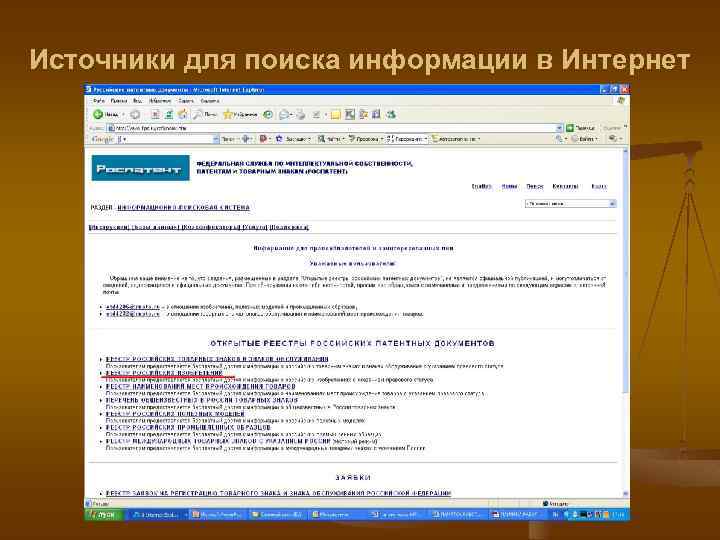Viewport: 720px width, 540px height.
Task: Stop page loading with the Stop icon
Action: click(x=155, y=114)
